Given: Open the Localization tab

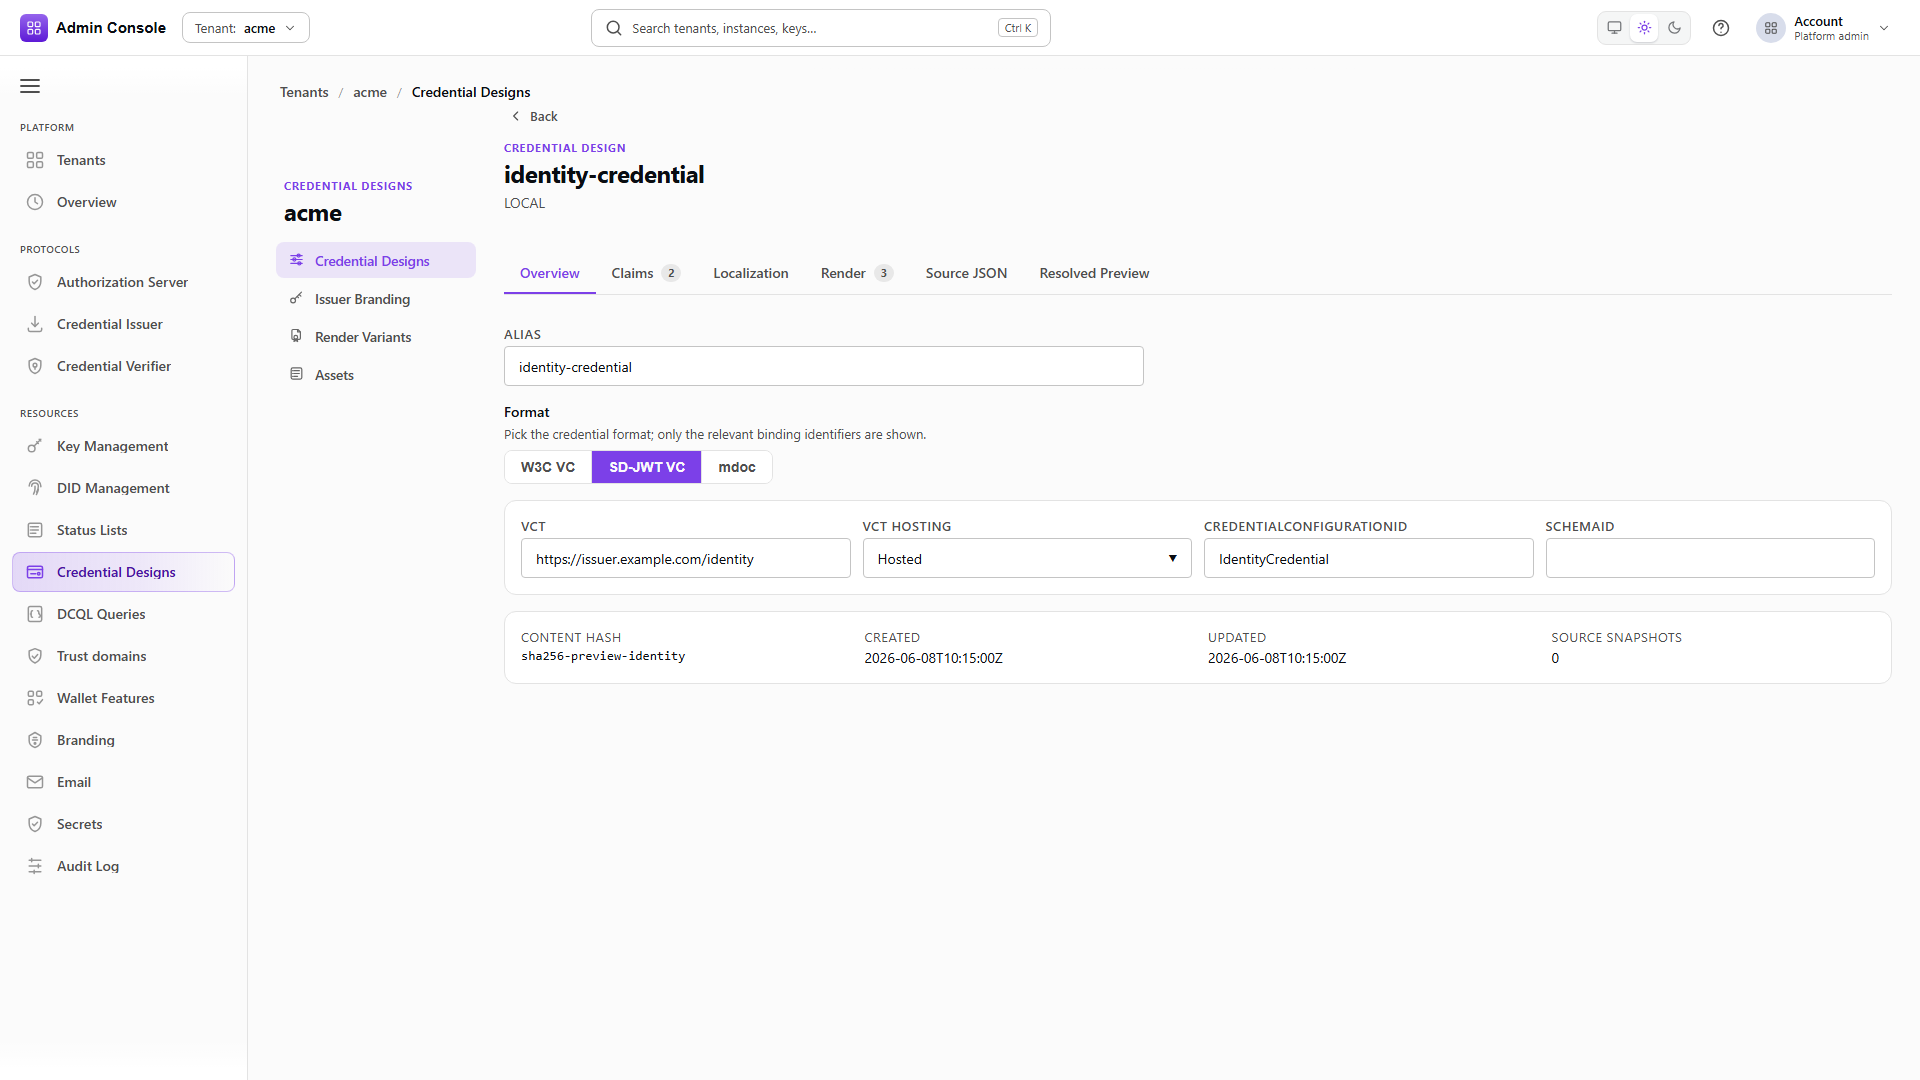Looking at the screenshot, I should click(751, 273).
